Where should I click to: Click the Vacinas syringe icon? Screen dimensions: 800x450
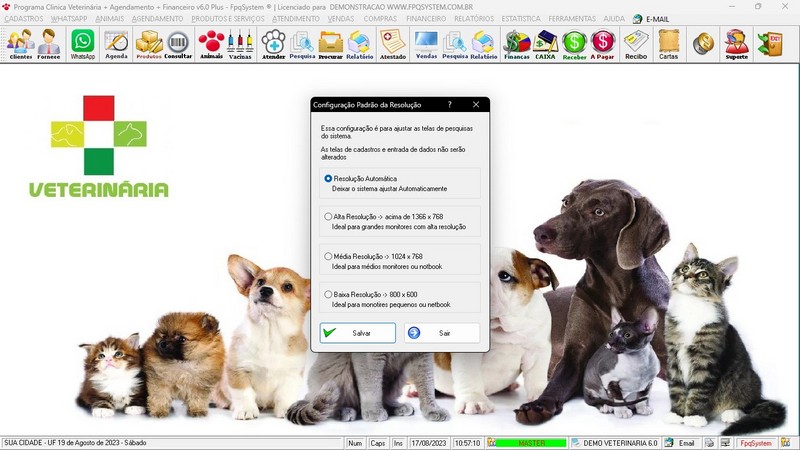(x=240, y=43)
